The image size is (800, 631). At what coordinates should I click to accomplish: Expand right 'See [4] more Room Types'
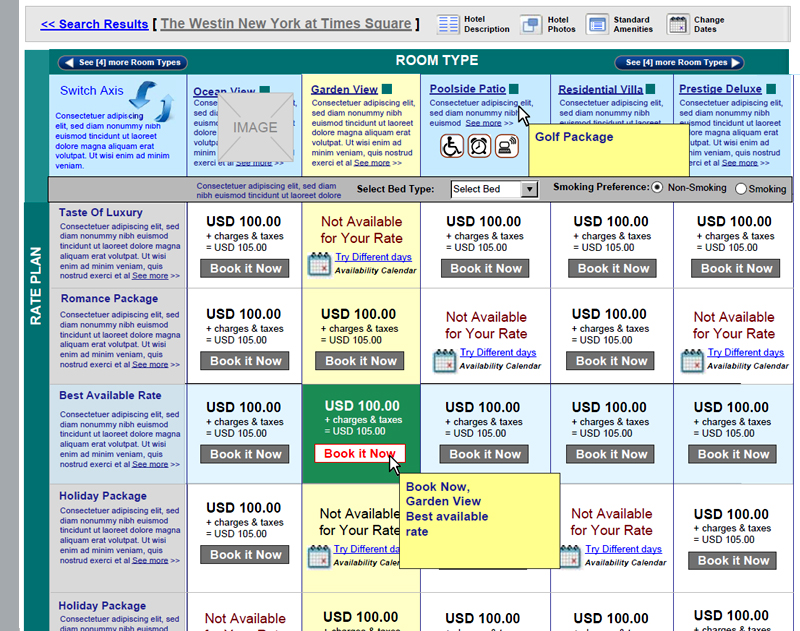(x=680, y=63)
